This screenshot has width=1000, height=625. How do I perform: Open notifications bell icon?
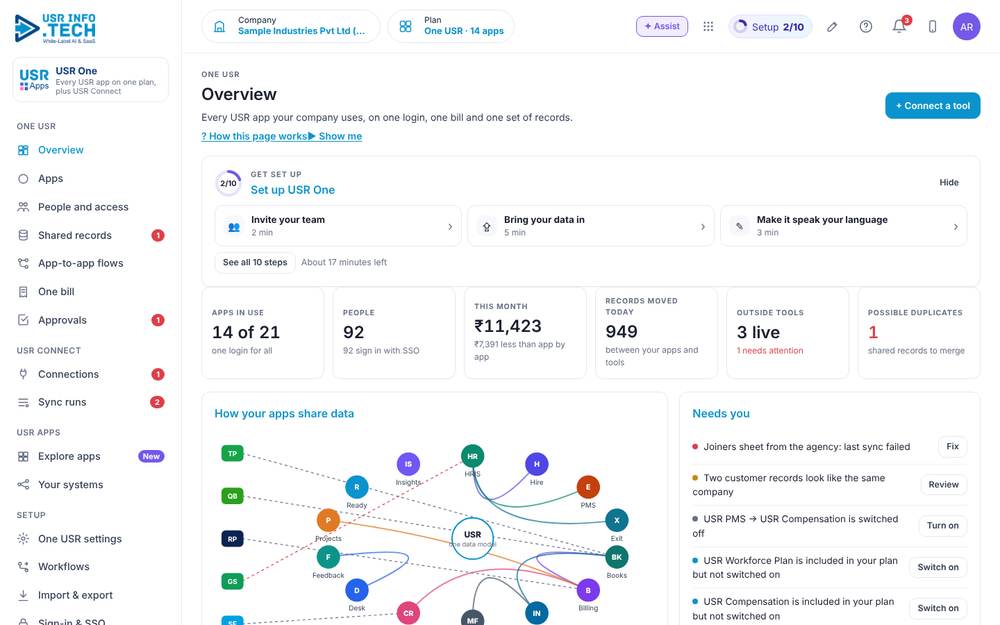[899, 27]
